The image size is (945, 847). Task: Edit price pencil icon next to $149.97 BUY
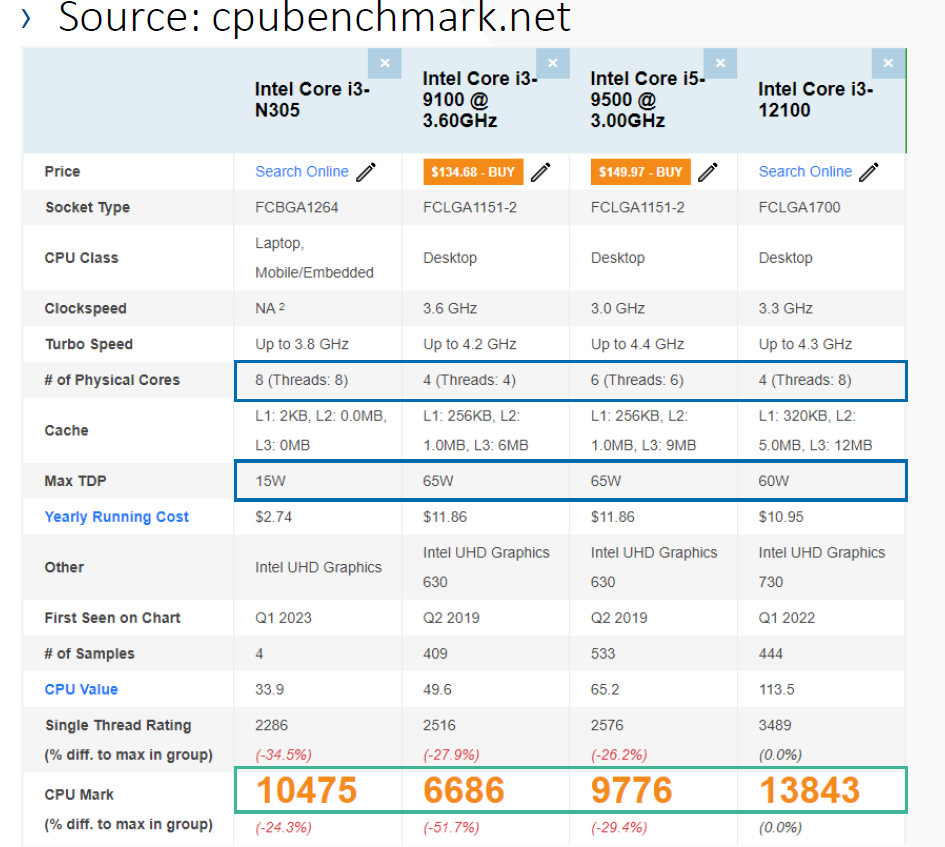click(x=708, y=172)
